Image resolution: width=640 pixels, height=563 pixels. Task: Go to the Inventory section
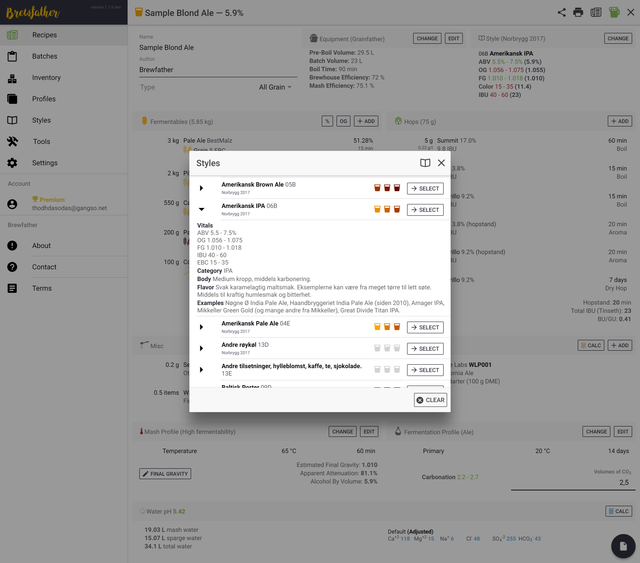point(64,78)
